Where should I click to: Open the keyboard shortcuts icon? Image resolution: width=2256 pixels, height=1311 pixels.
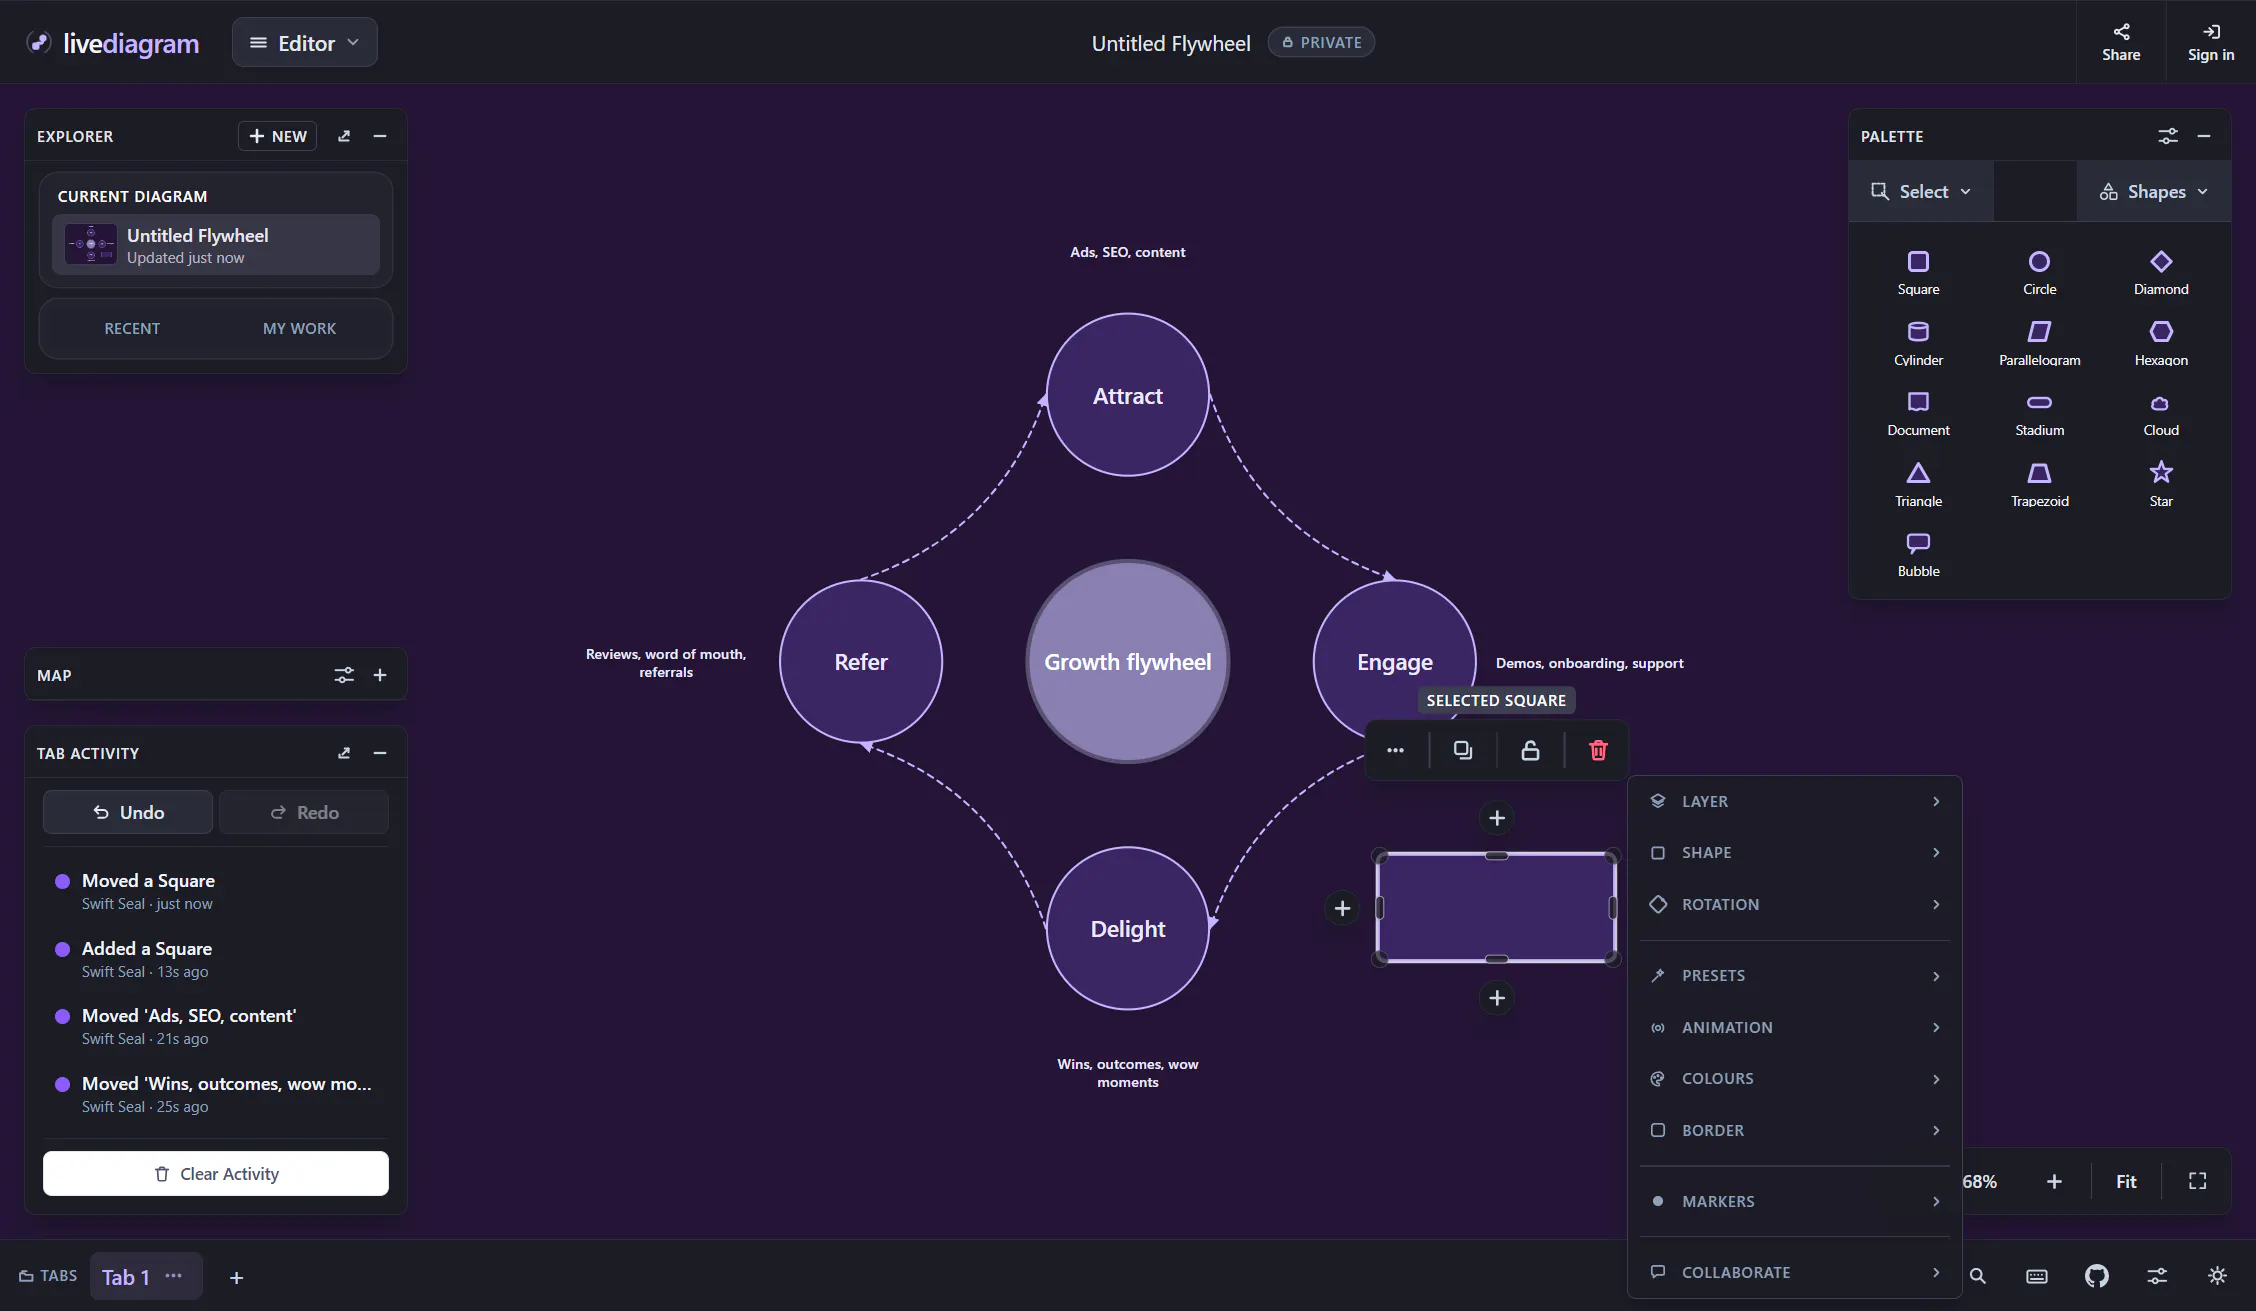click(x=2037, y=1276)
